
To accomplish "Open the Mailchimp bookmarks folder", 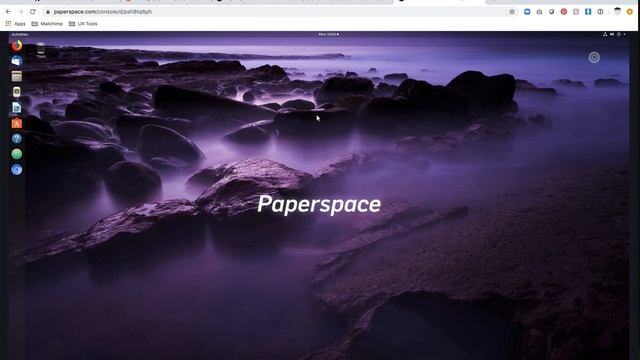I will point(47,24).
